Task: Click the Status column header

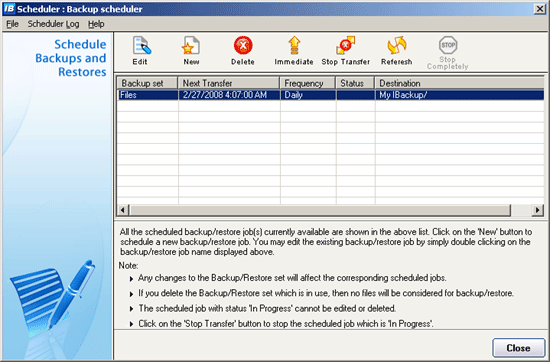Action: coord(355,83)
